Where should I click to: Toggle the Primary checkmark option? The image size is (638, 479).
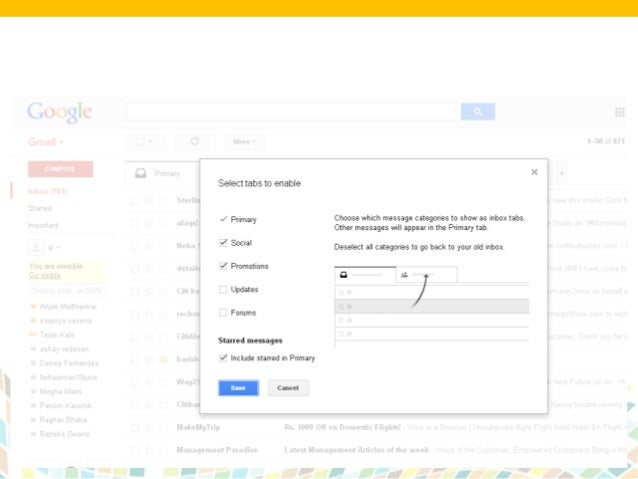(223, 219)
